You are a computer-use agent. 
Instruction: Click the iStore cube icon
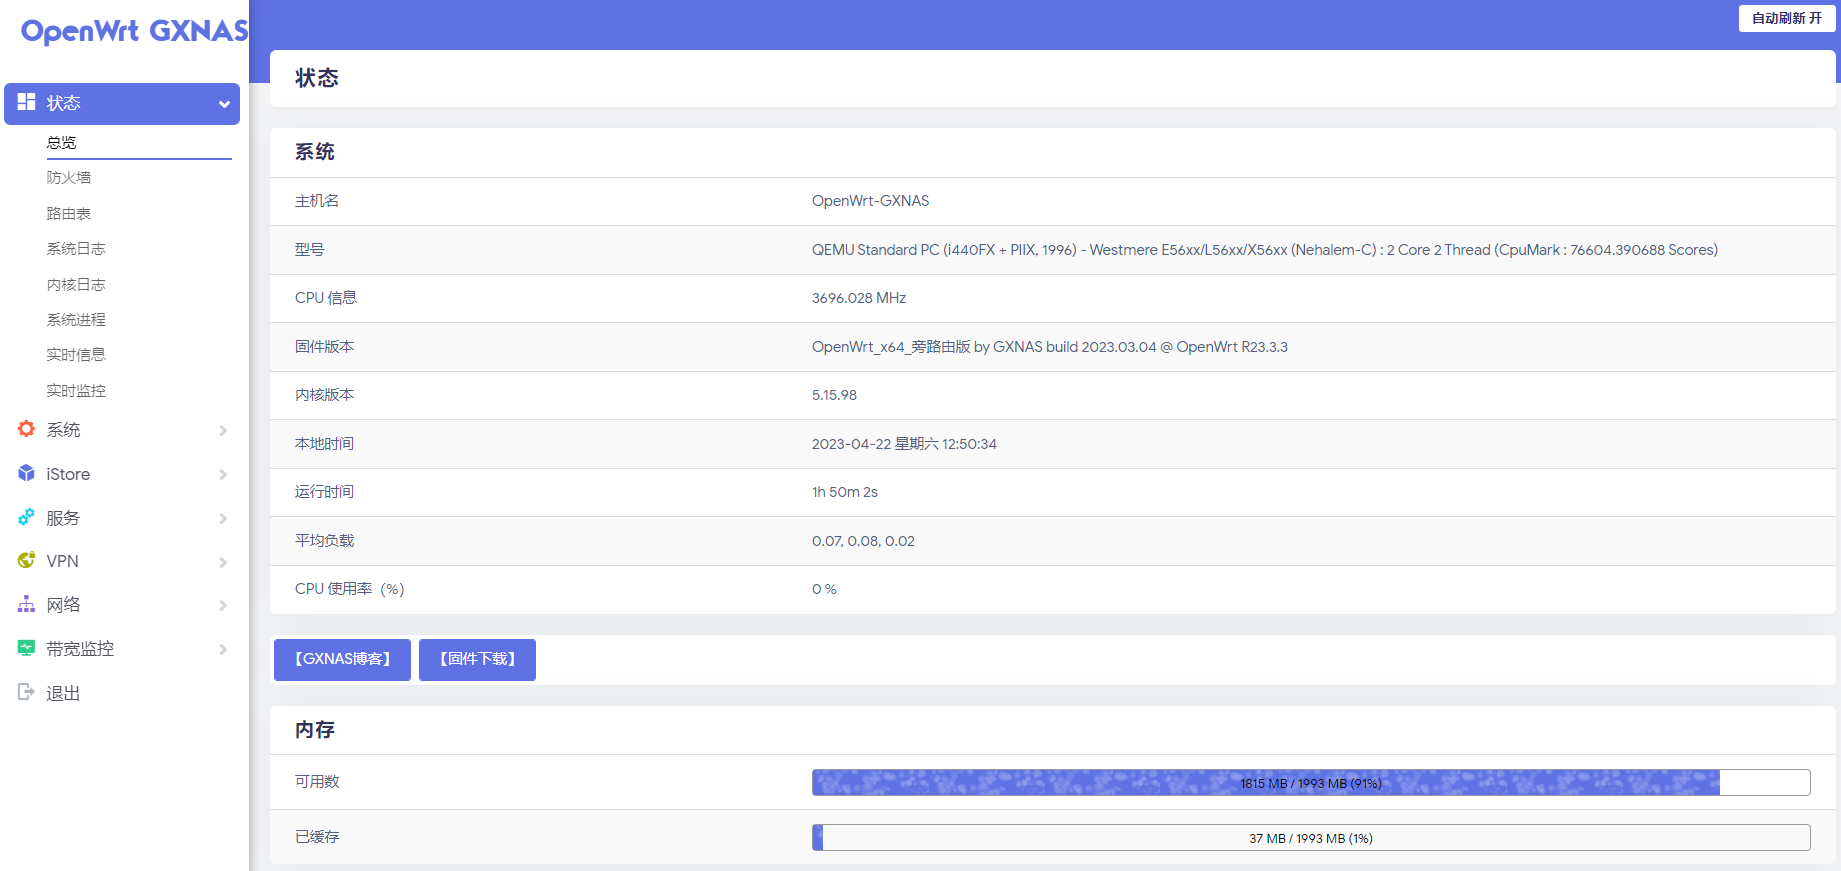(x=26, y=473)
